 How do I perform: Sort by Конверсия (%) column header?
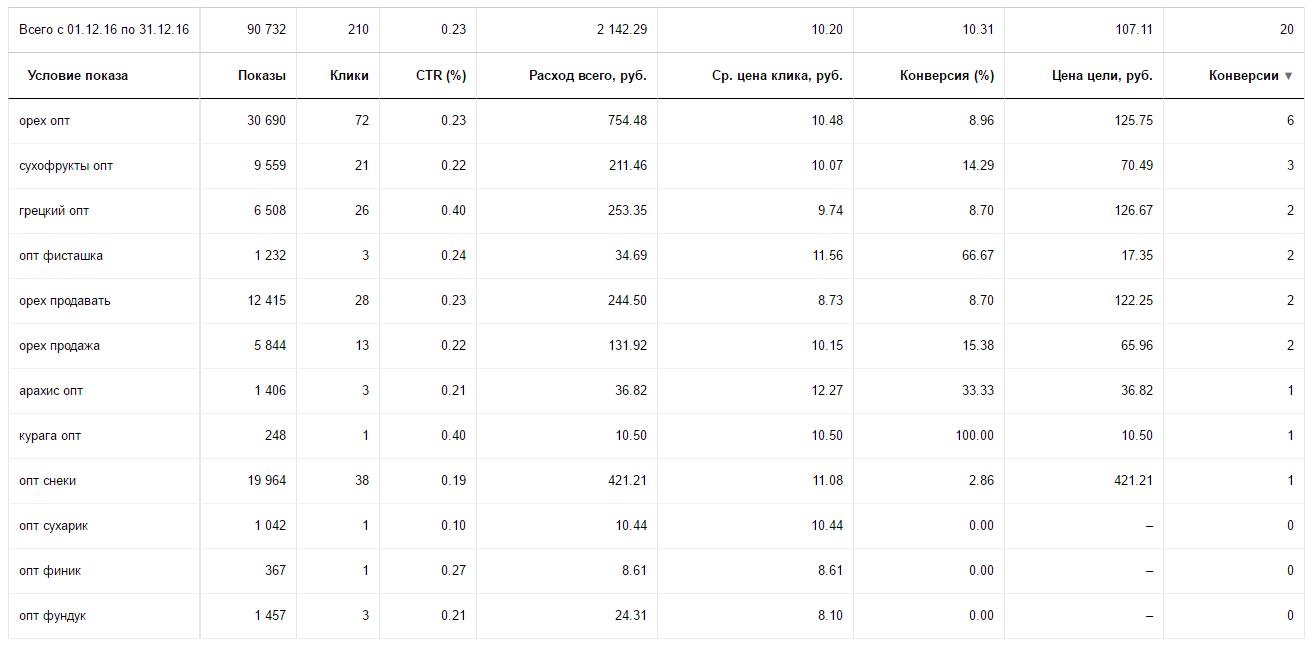pos(947,75)
